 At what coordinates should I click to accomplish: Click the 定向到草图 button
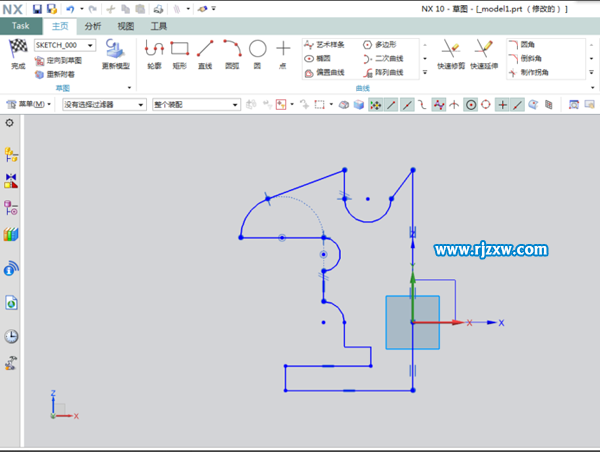point(64,60)
